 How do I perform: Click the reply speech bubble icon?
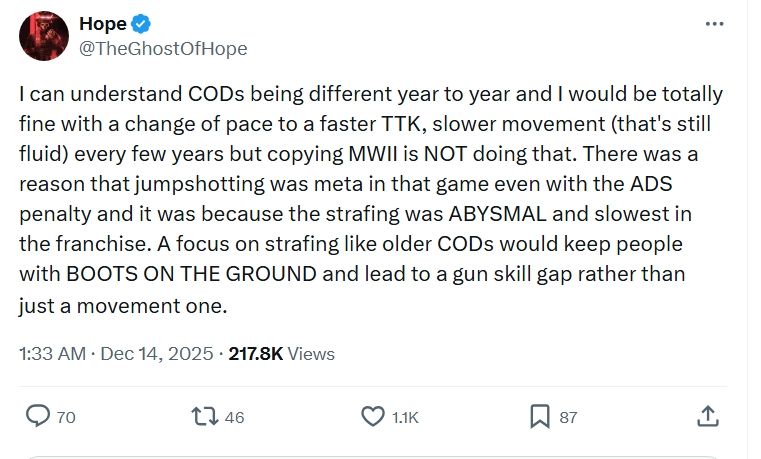click(x=38, y=416)
